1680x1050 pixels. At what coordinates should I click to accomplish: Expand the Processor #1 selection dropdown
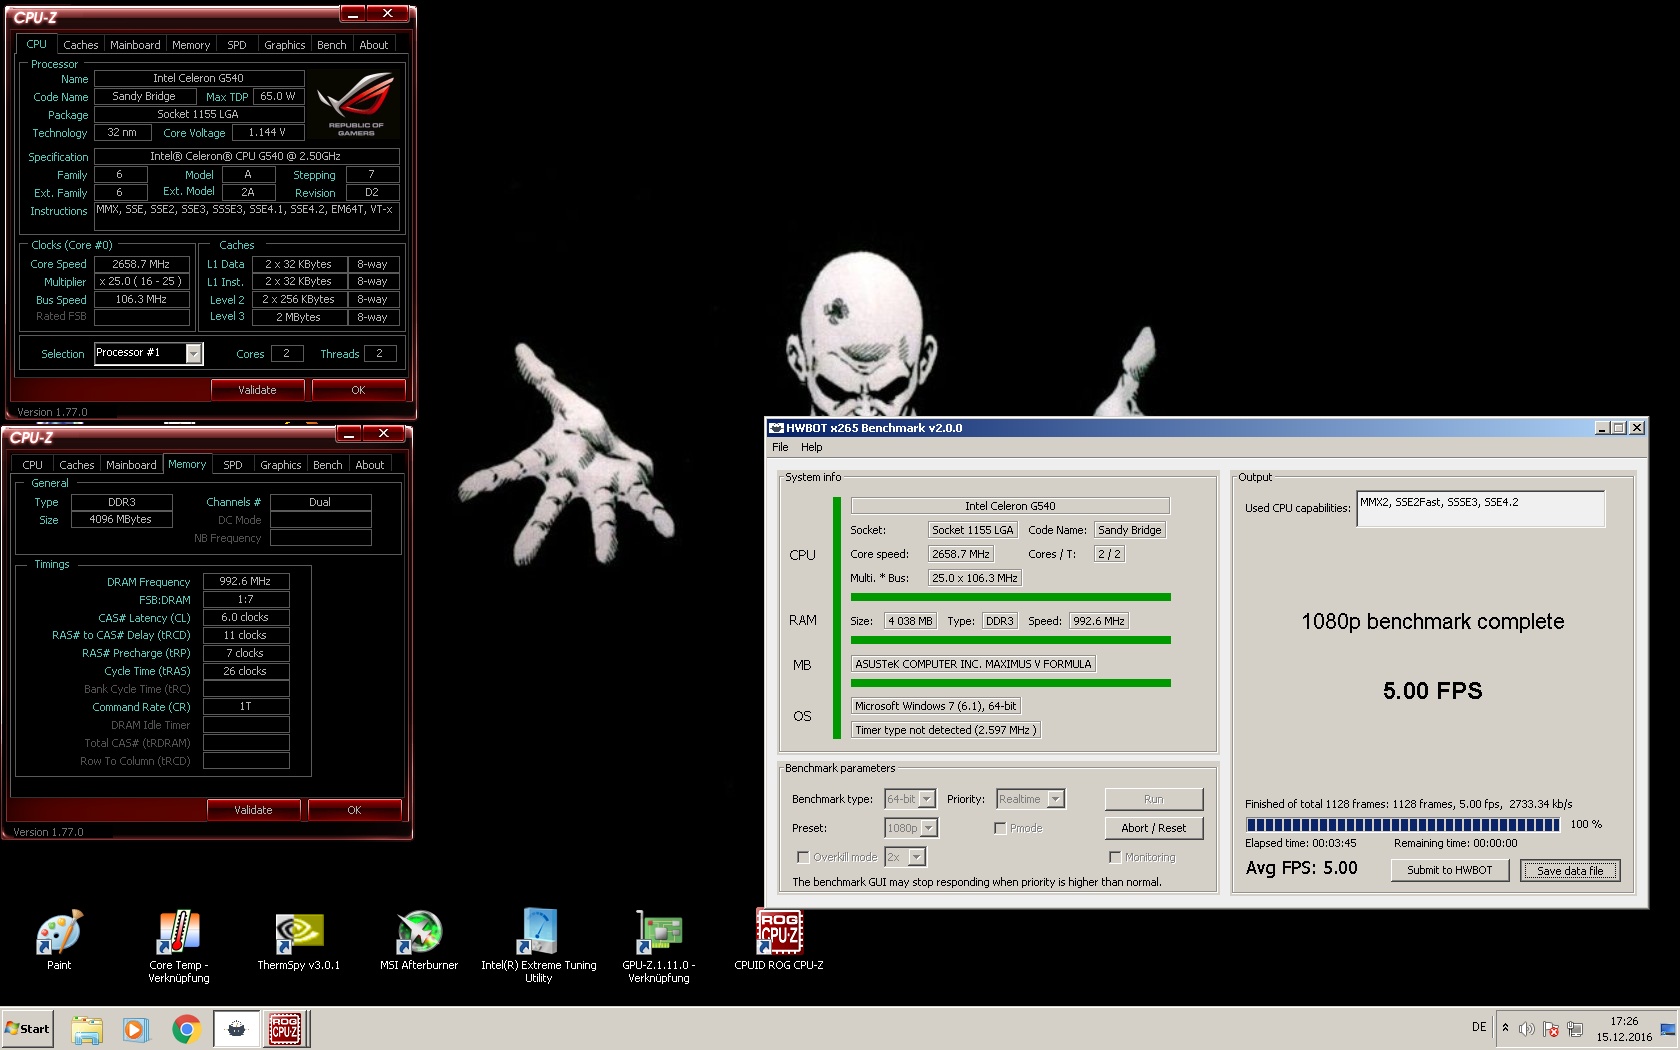[x=194, y=354]
